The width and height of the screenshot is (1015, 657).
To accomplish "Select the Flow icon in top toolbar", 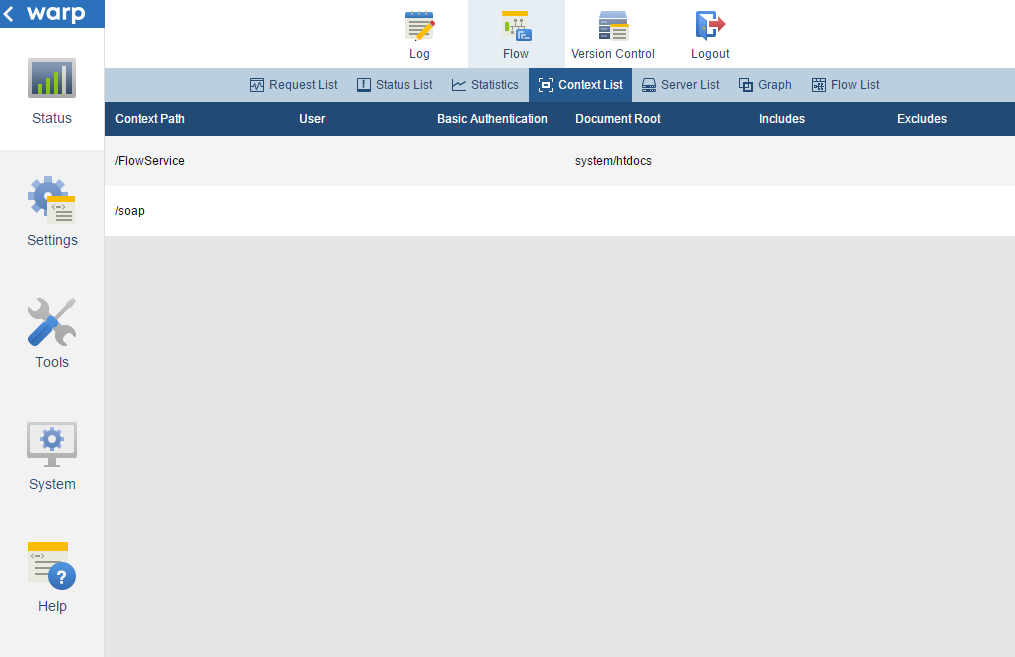I will 515,33.
